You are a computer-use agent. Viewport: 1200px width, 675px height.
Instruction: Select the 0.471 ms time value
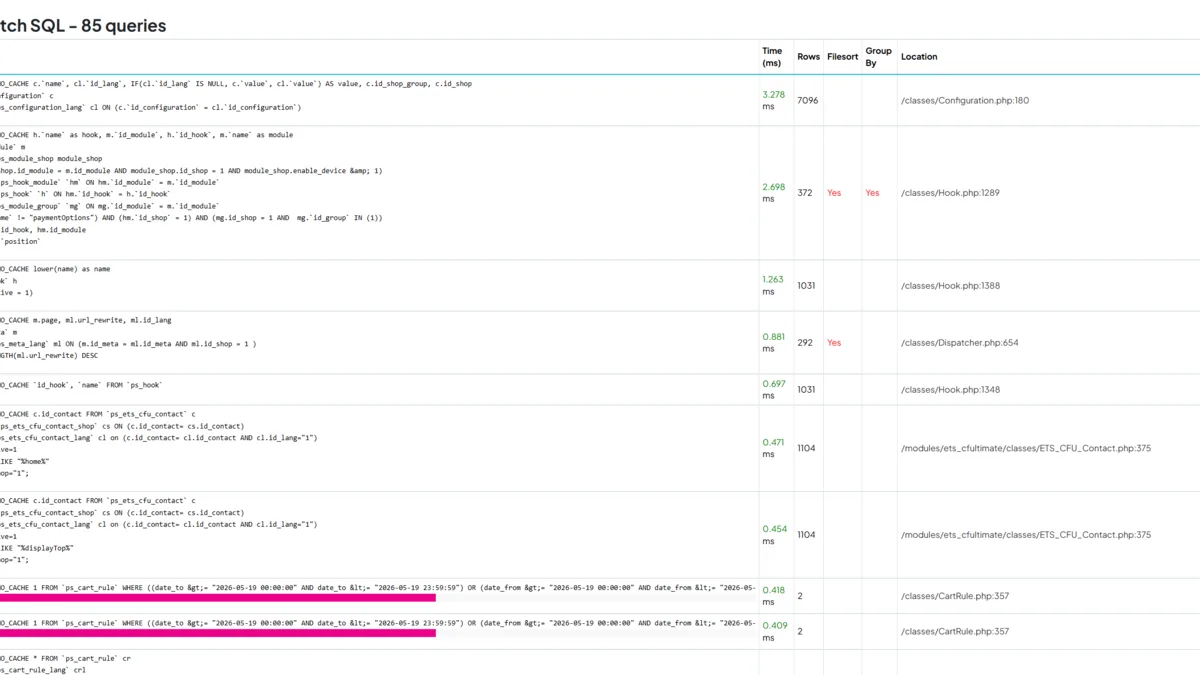[x=773, y=448]
